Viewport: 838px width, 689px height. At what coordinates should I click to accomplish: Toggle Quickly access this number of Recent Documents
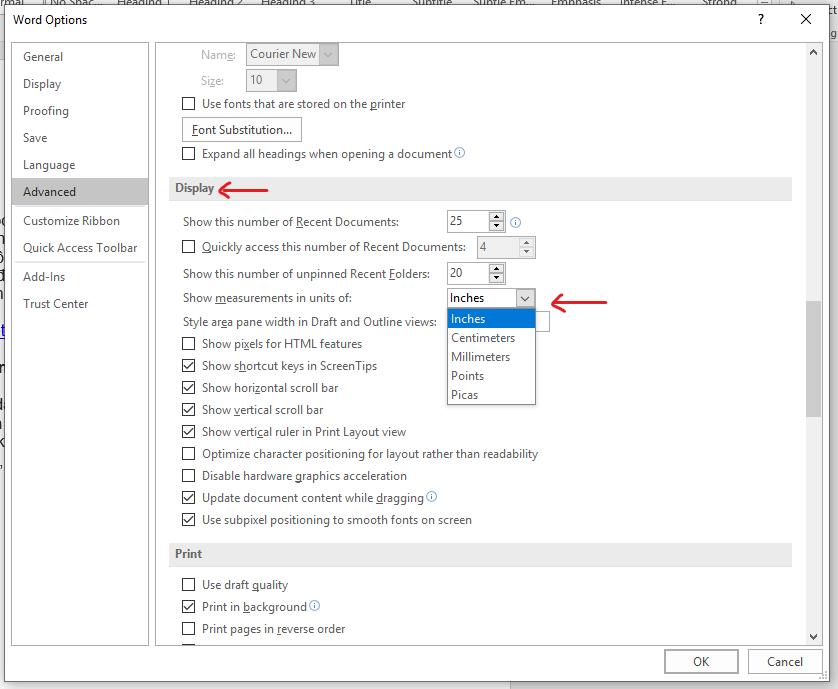tap(187, 247)
